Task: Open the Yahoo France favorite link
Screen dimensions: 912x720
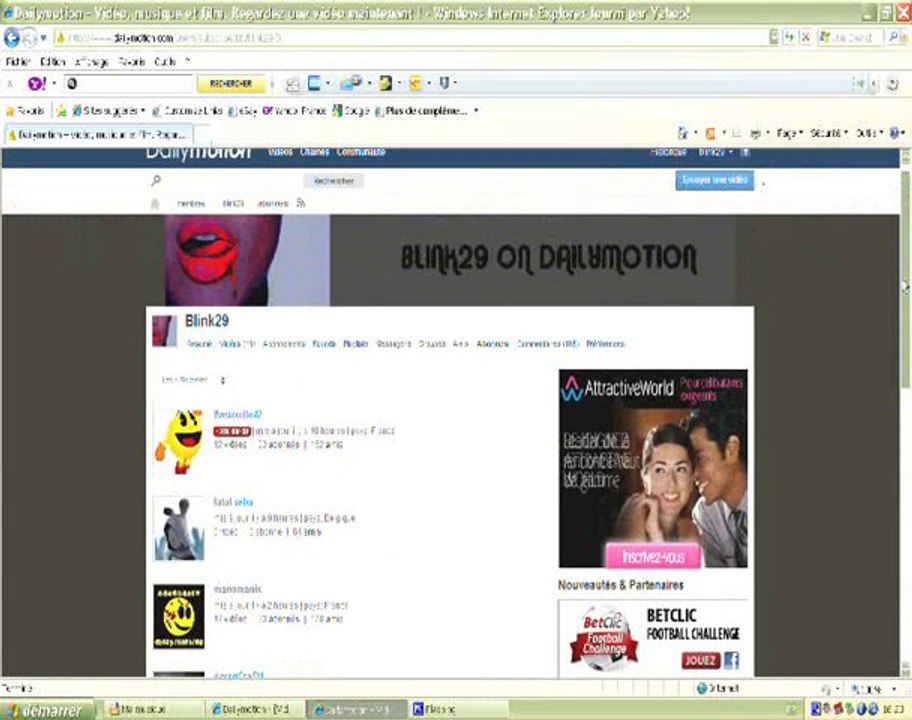Action: click(x=294, y=111)
